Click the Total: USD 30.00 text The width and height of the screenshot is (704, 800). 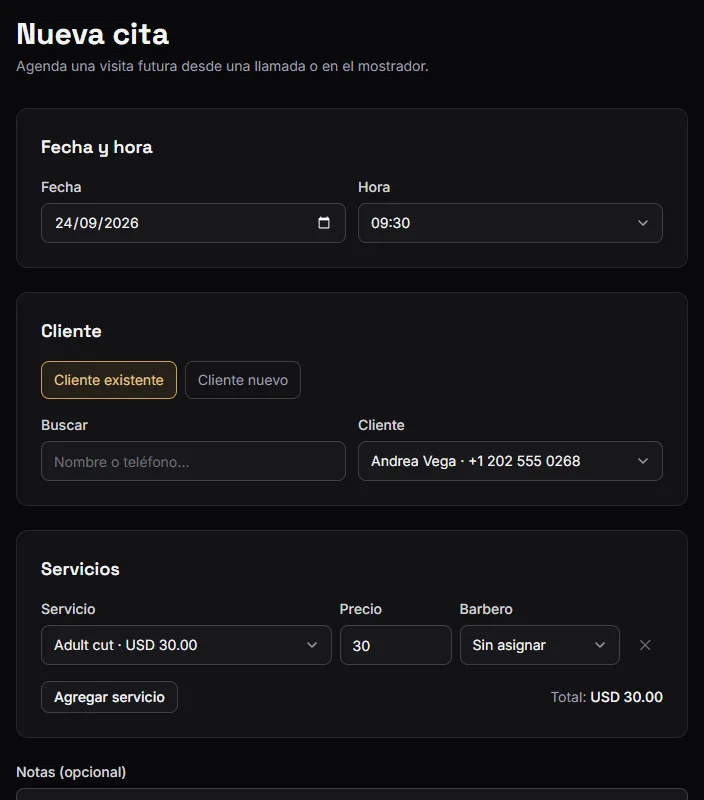(607, 697)
